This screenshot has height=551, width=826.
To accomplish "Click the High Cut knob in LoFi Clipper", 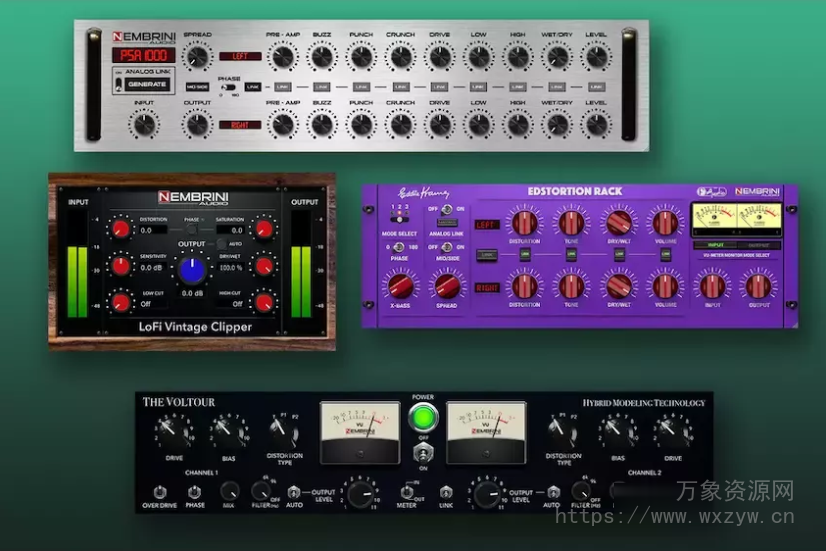I will coord(263,302).
